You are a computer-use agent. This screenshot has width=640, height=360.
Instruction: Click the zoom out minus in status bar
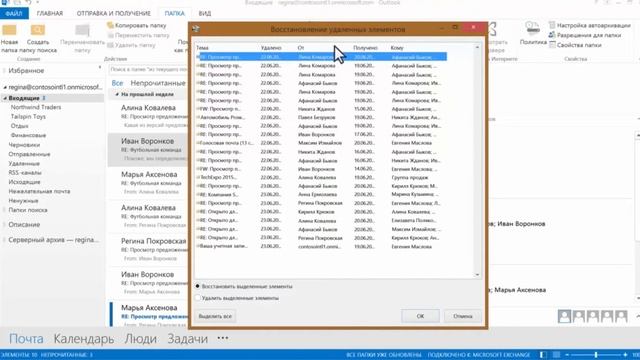[567, 355]
